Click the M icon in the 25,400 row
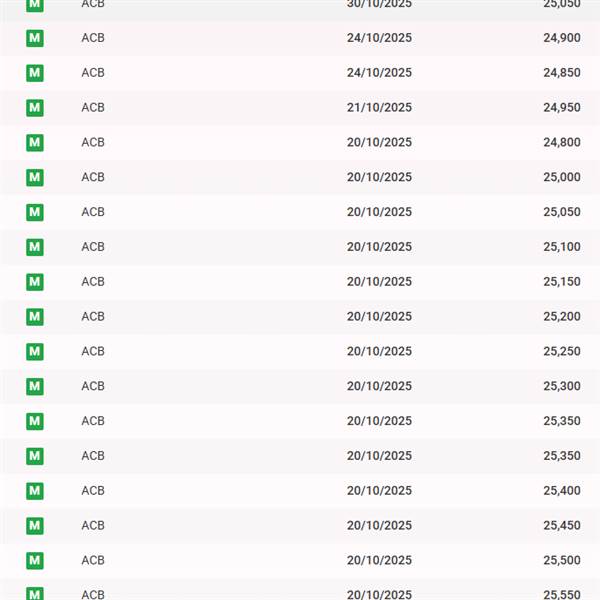The width and height of the screenshot is (600, 600). click(x=35, y=491)
